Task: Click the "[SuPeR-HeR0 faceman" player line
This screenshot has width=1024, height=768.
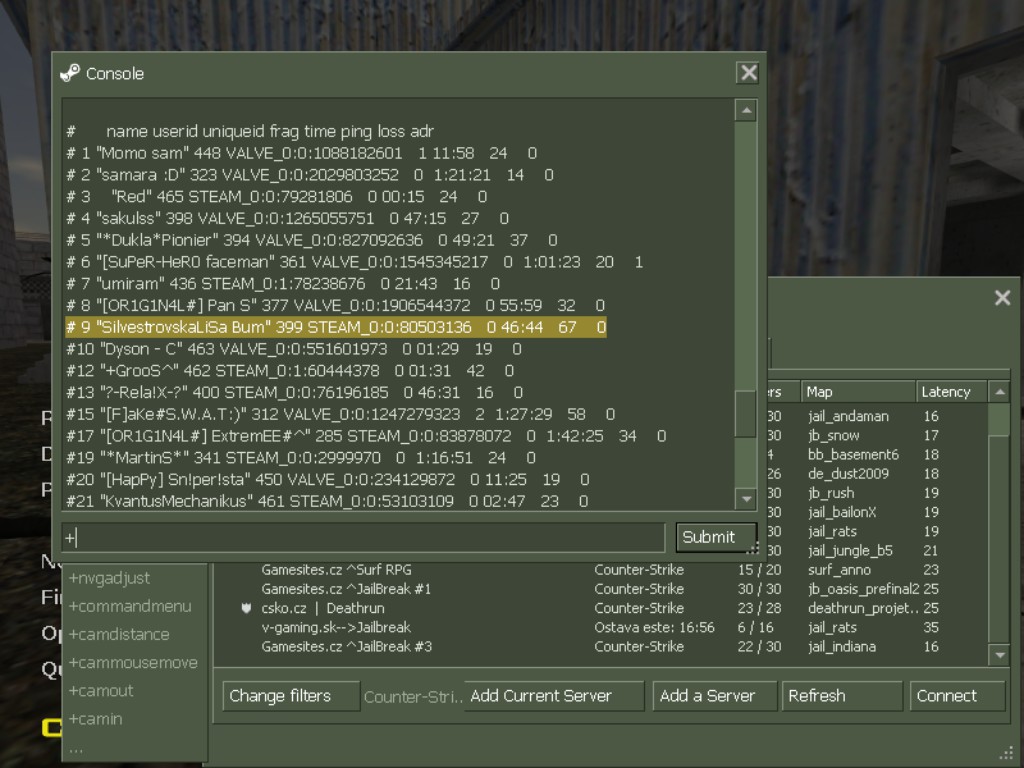Action: (x=355, y=262)
